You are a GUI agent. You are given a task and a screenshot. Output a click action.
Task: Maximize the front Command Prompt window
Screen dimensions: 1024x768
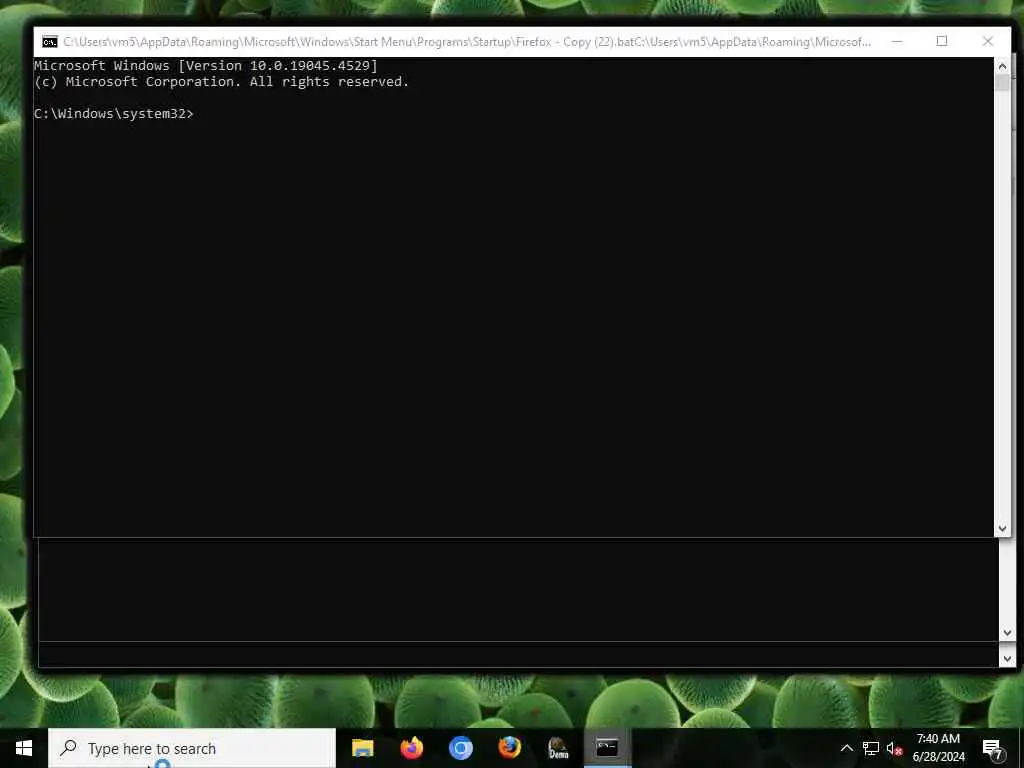click(x=942, y=42)
